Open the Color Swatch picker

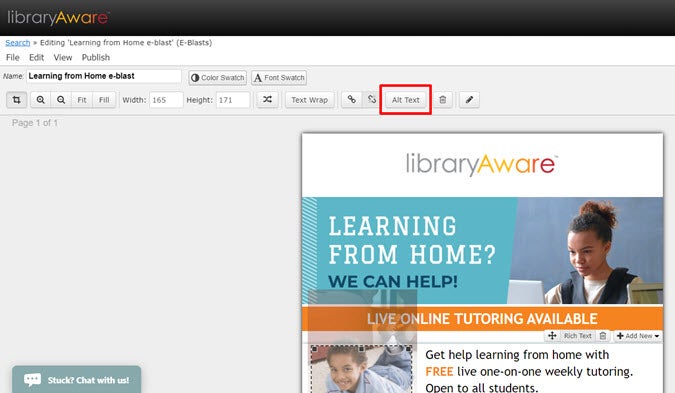218,77
